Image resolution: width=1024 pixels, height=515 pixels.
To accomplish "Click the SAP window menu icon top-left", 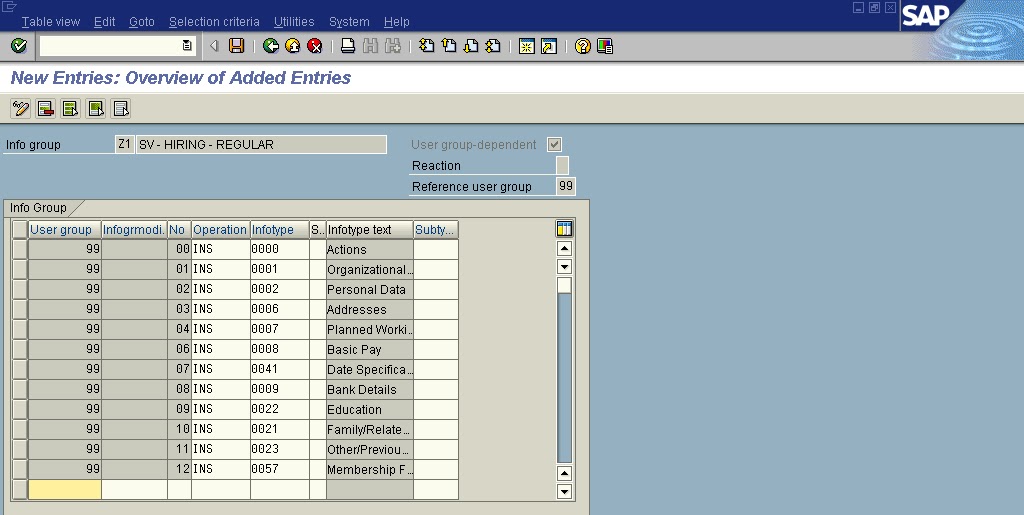I will point(8,7).
